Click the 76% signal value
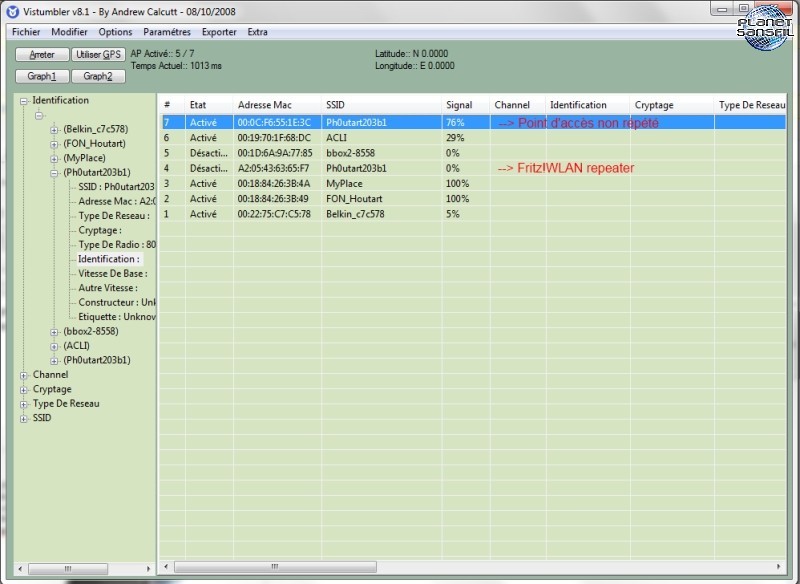Image resolution: width=800 pixels, height=584 pixels. point(455,122)
